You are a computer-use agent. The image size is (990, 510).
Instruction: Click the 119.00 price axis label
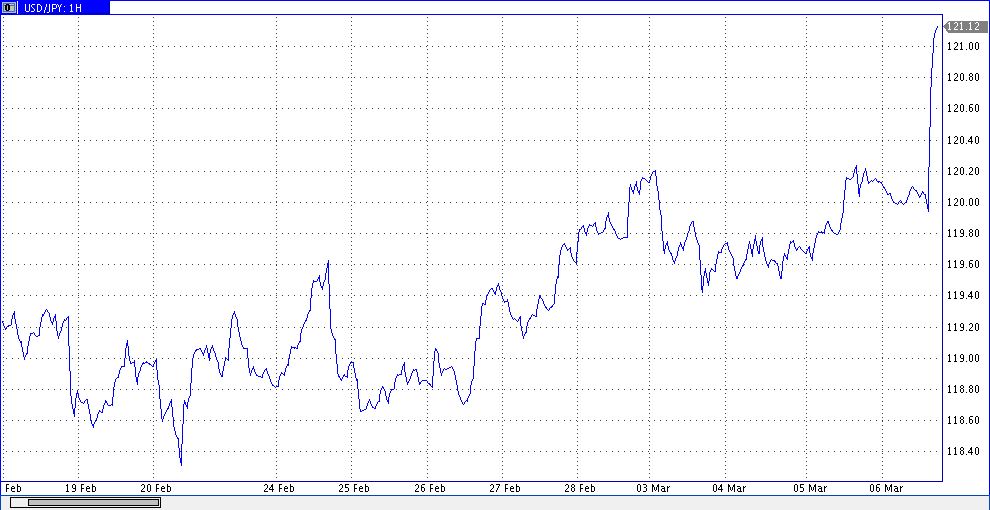(x=963, y=359)
